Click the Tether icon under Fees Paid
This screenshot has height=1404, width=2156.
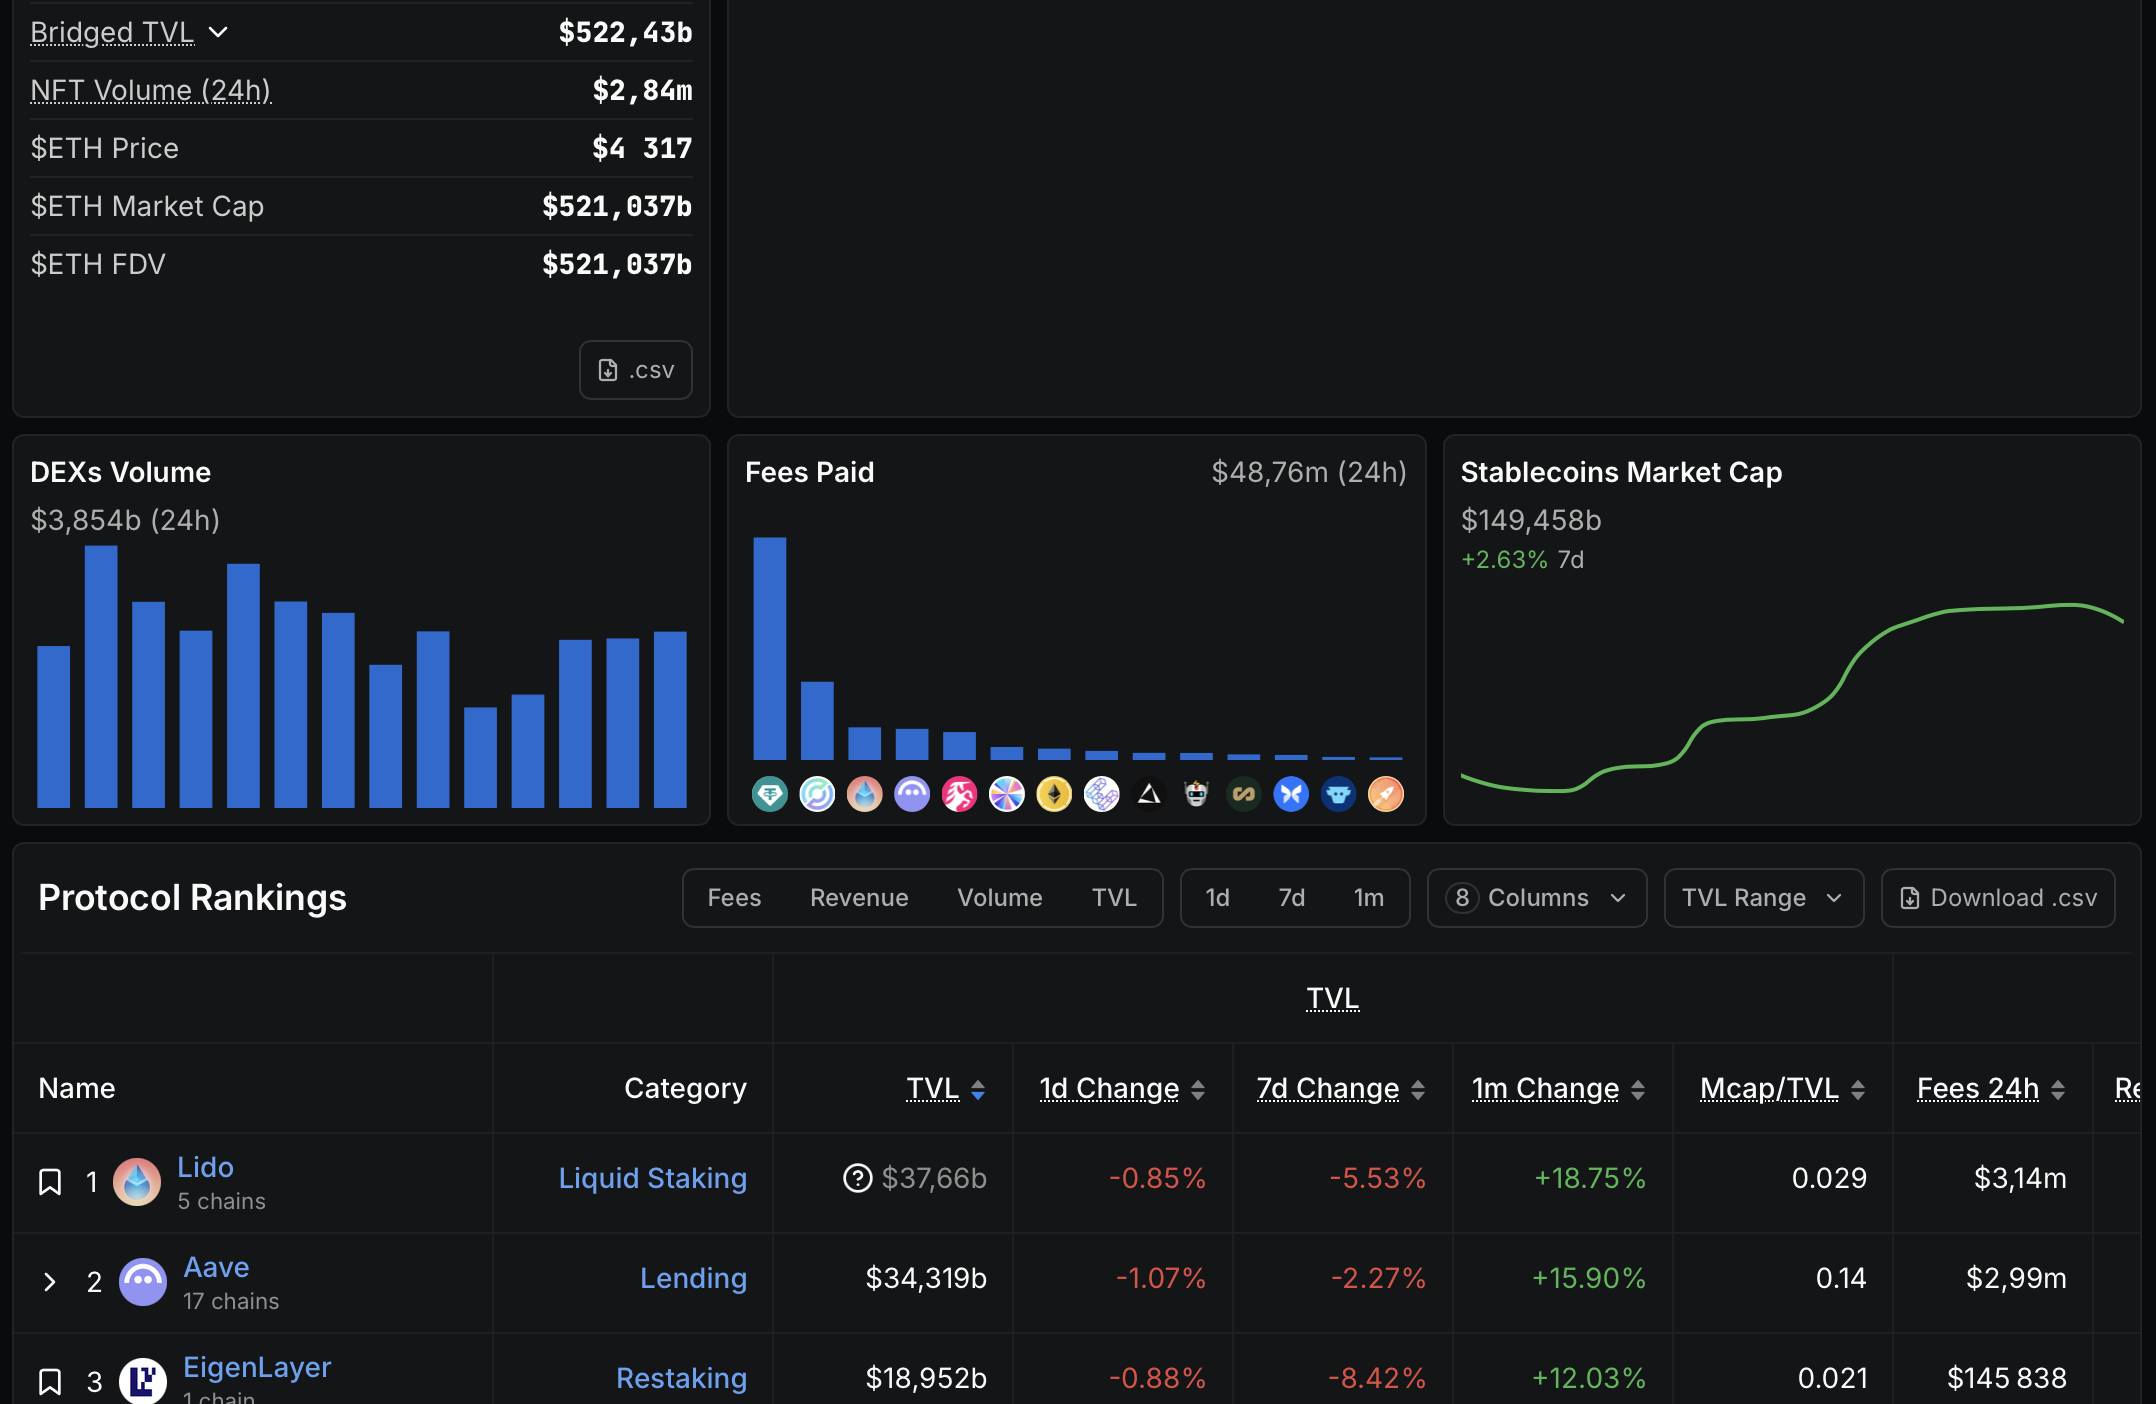tap(769, 795)
